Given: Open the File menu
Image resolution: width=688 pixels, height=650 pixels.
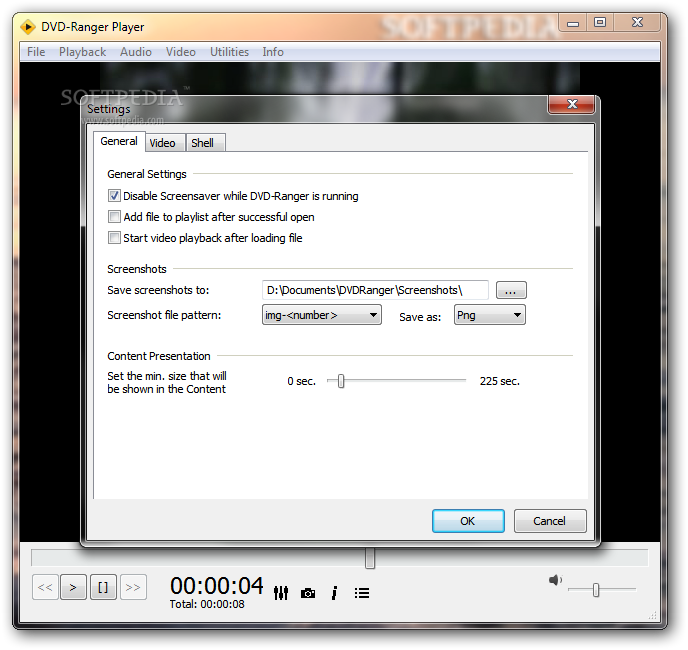Looking at the screenshot, I should [36, 52].
